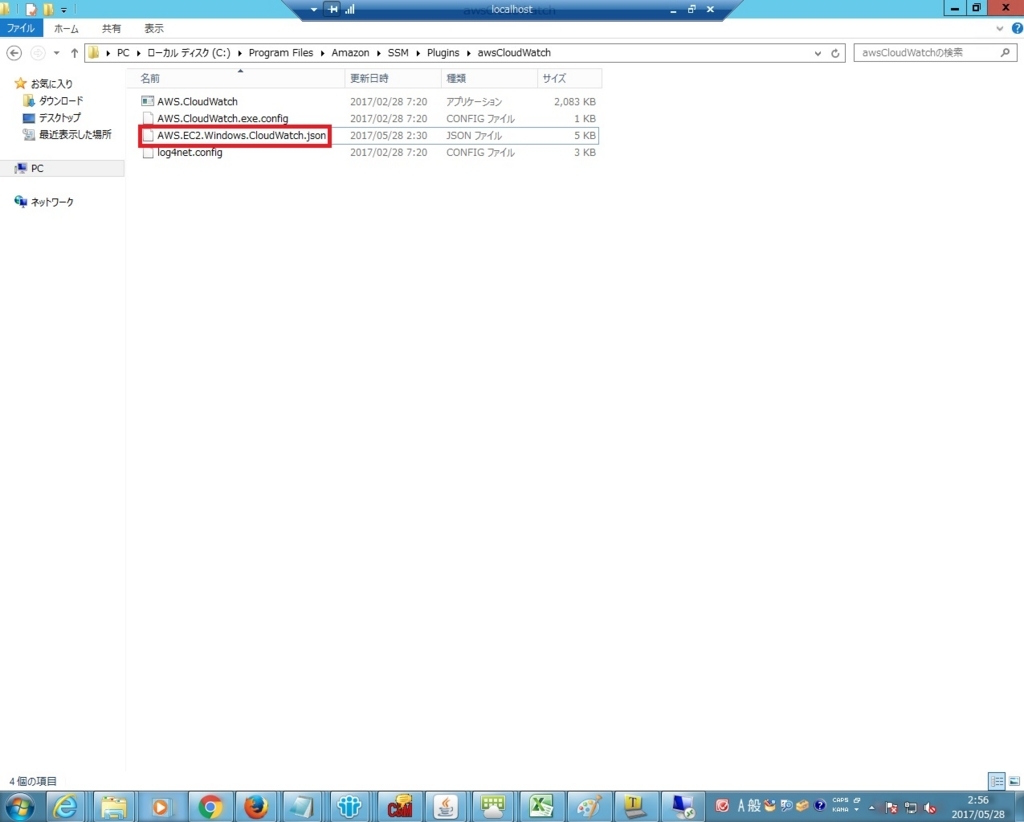Launch Google Chrome from the taskbar
The image size is (1024, 822).
210,808
